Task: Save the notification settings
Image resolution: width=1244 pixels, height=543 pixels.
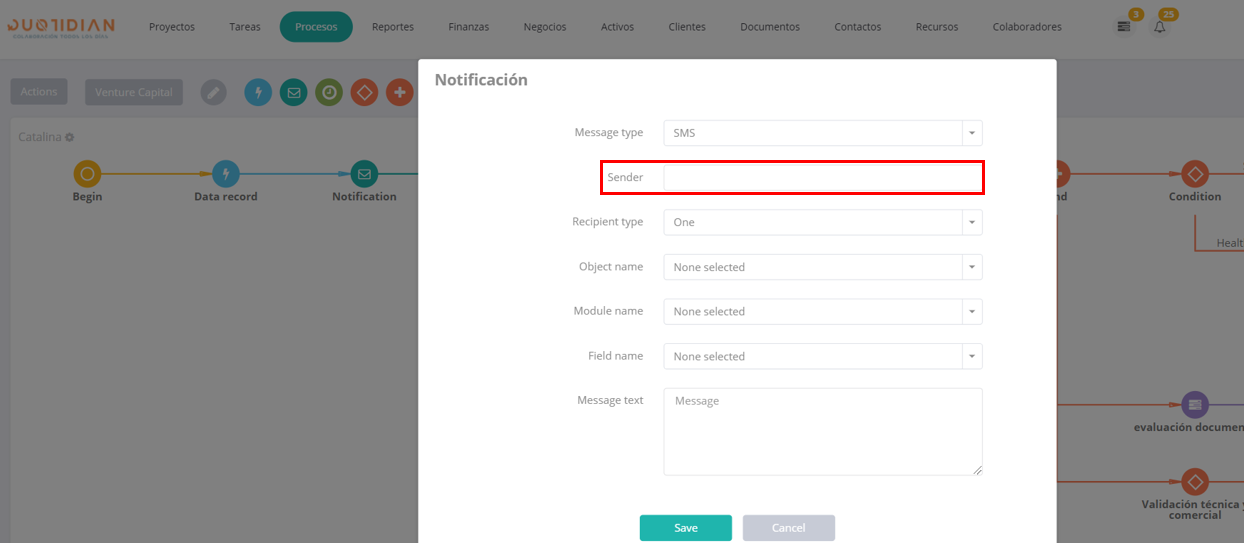Action: [686, 528]
